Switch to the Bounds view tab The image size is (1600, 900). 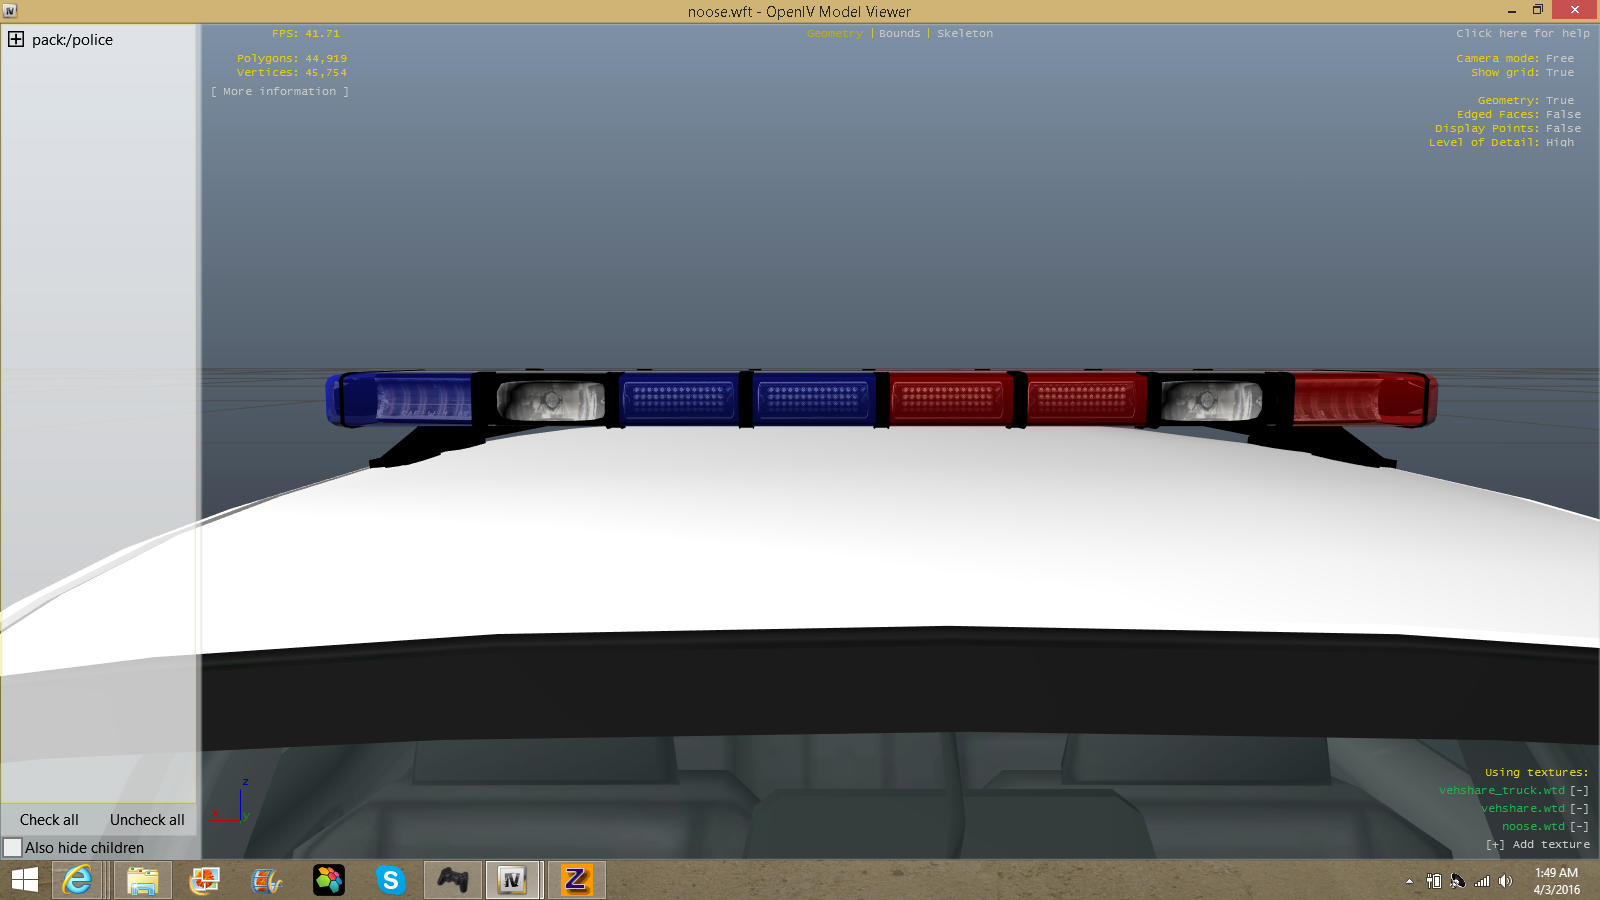click(899, 34)
